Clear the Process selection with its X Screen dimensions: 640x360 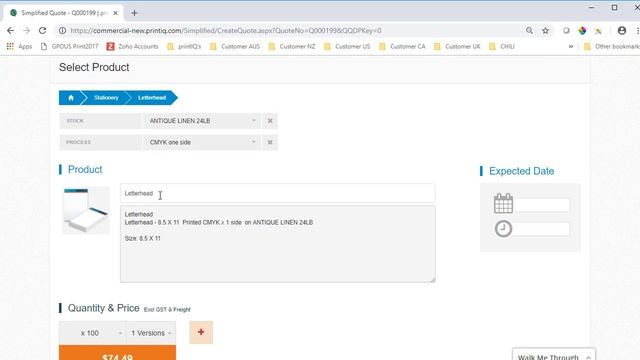pos(270,142)
